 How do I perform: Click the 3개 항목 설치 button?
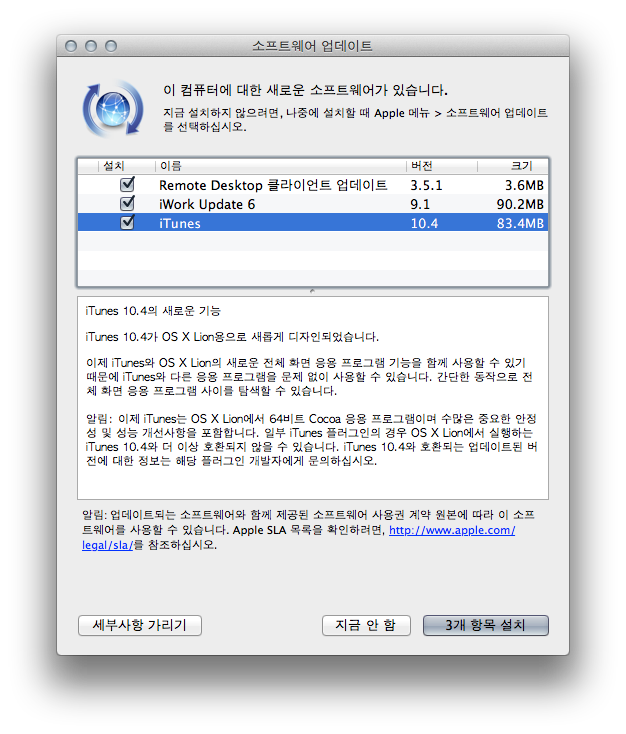coord(486,625)
